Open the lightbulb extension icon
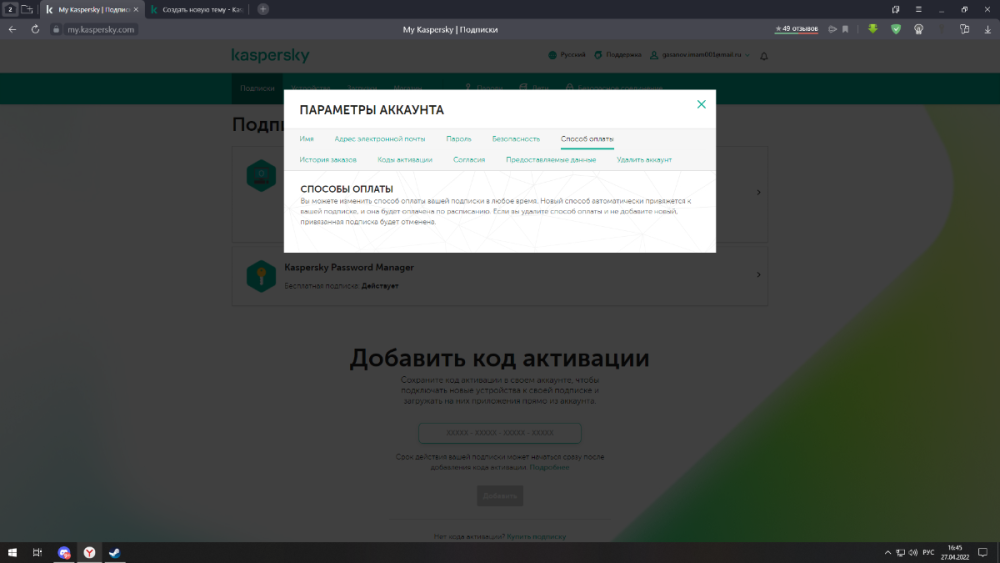This screenshot has height=563, width=1000. (x=919, y=29)
